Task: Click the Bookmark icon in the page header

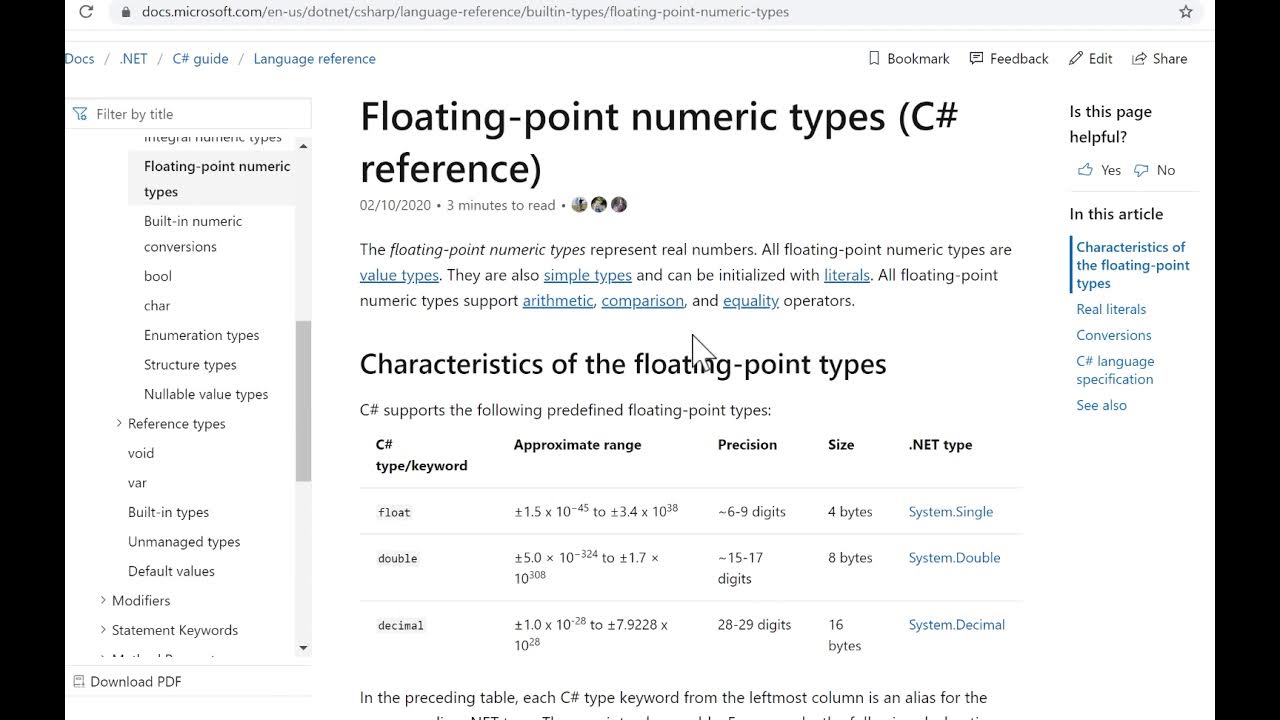Action: (874, 58)
